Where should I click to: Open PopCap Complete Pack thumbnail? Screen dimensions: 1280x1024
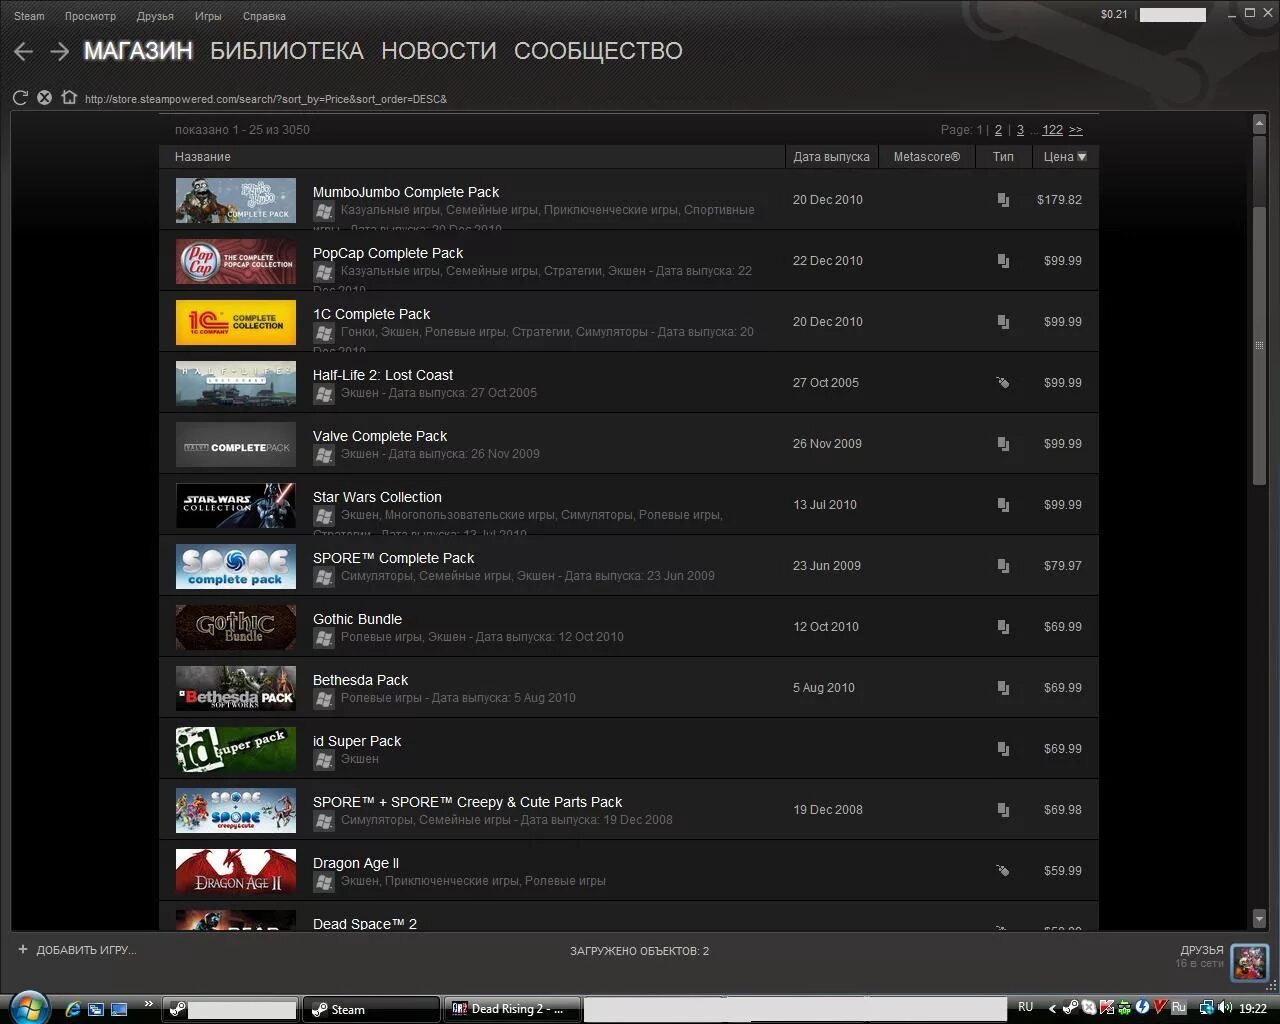[x=236, y=261]
